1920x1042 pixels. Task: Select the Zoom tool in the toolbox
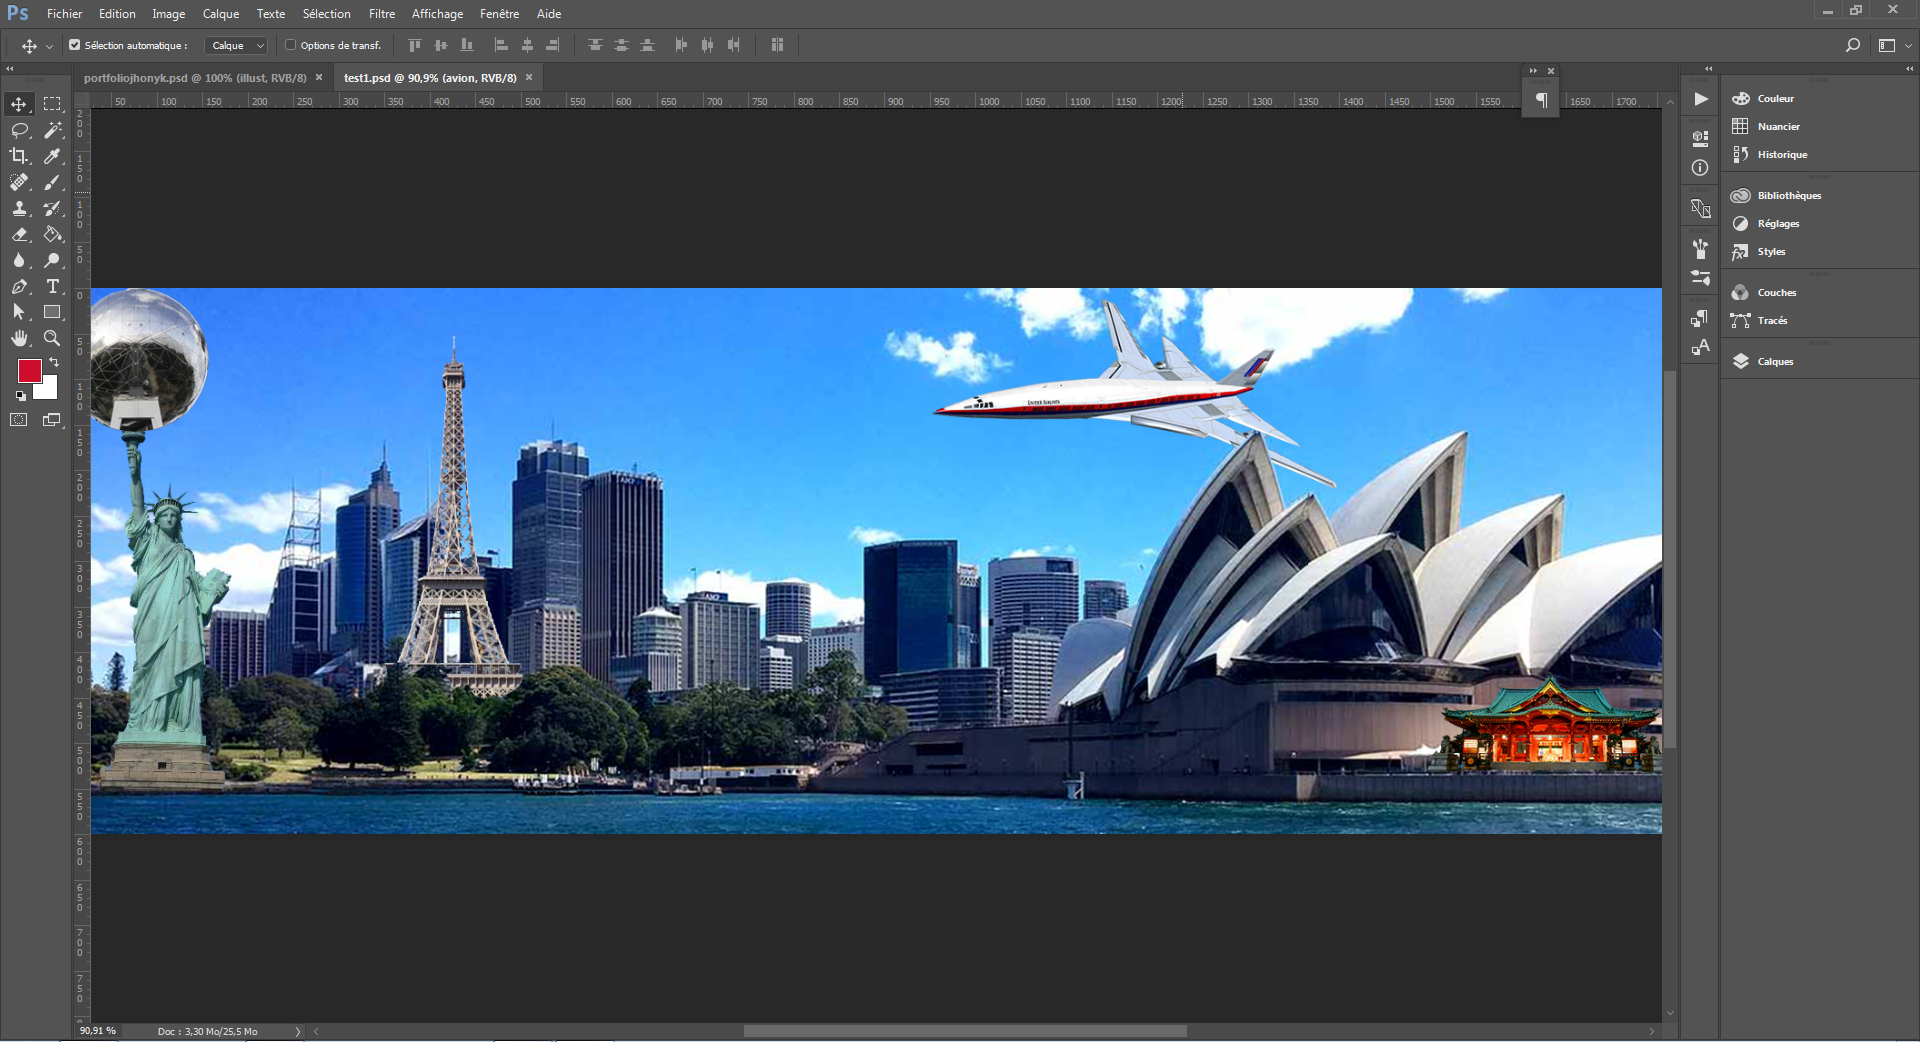(52, 338)
